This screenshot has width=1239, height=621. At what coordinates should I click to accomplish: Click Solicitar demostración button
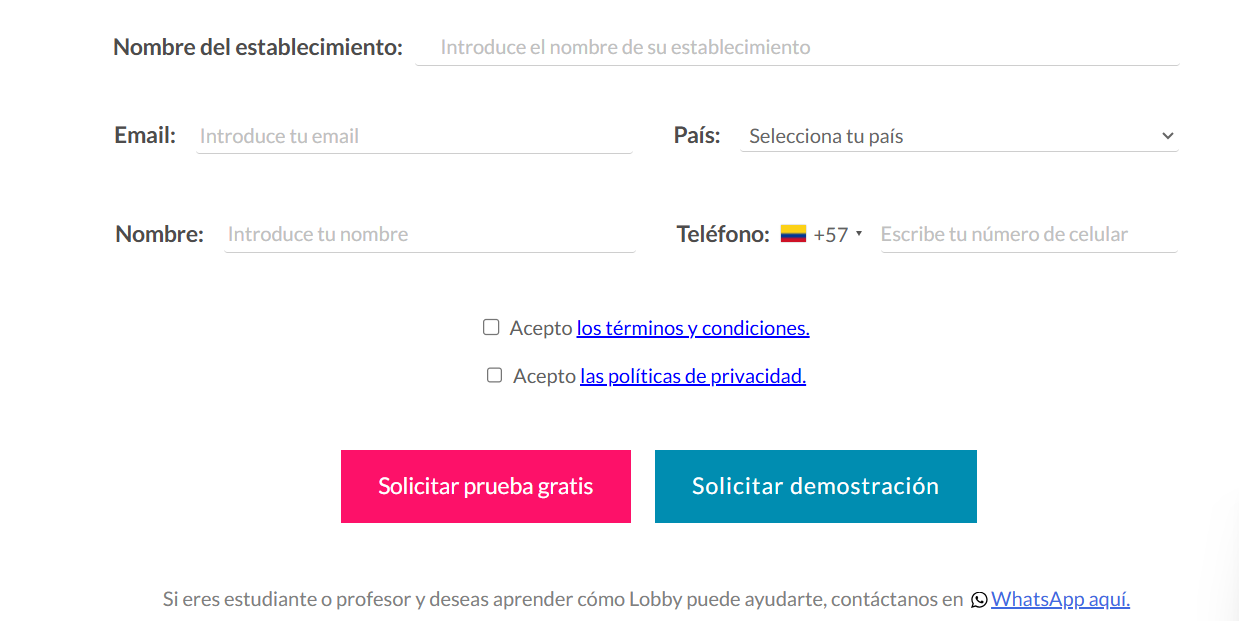[x=816, y=486]
